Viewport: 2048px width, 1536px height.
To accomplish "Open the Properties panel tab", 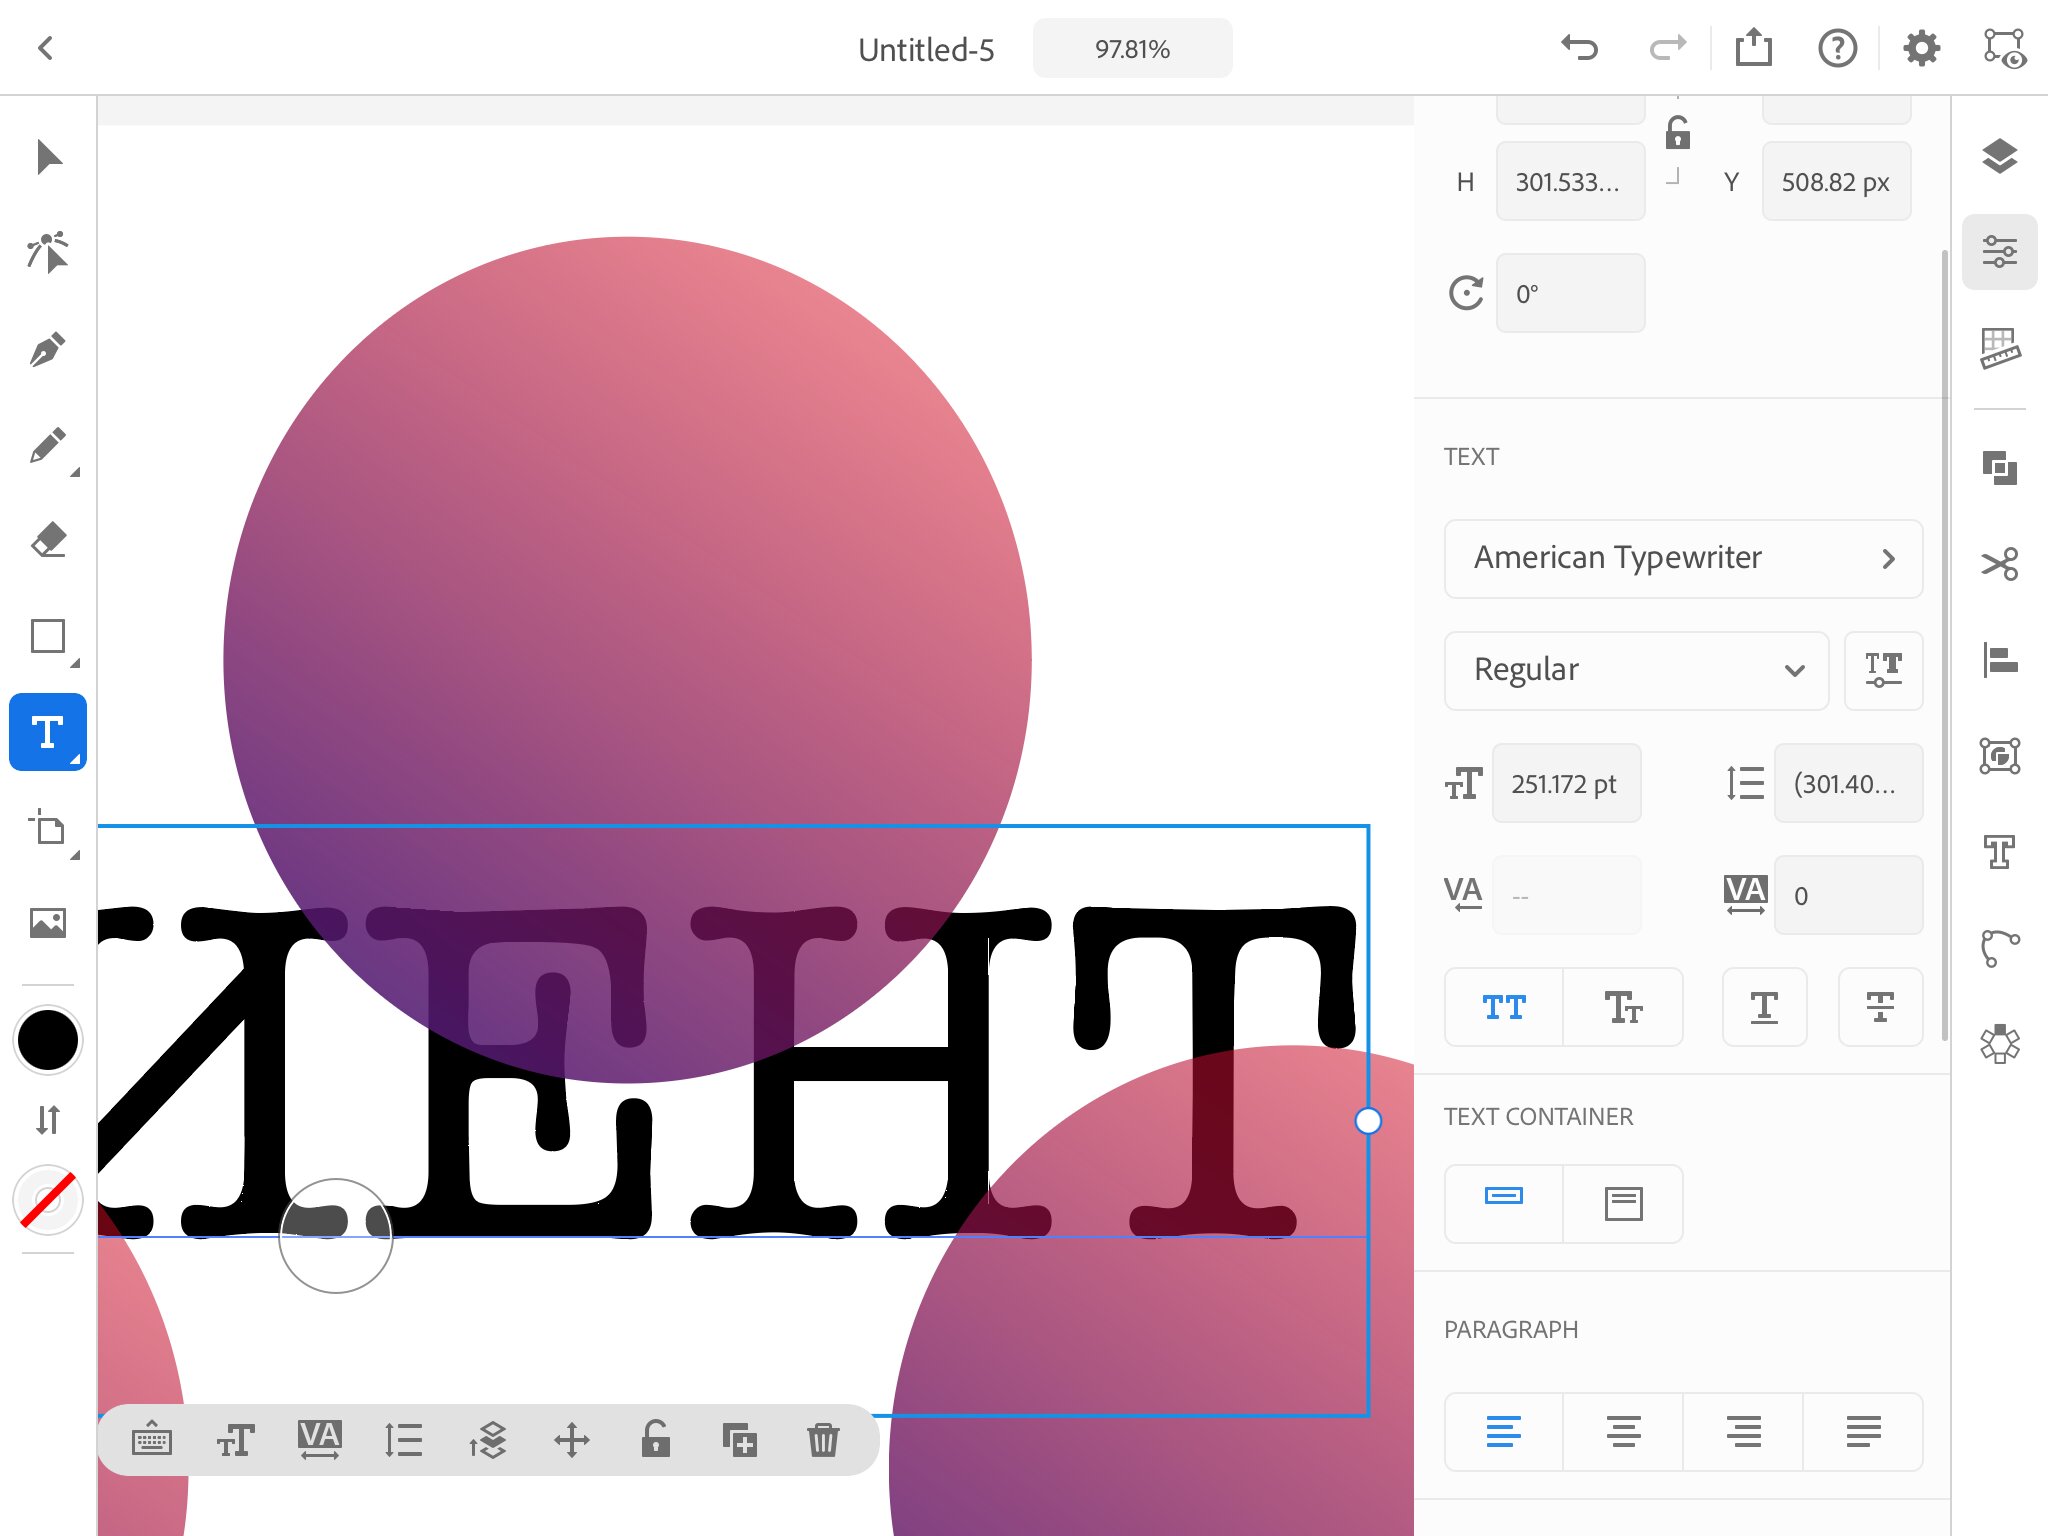I will pyautogui.click(x=1999, y=252).
